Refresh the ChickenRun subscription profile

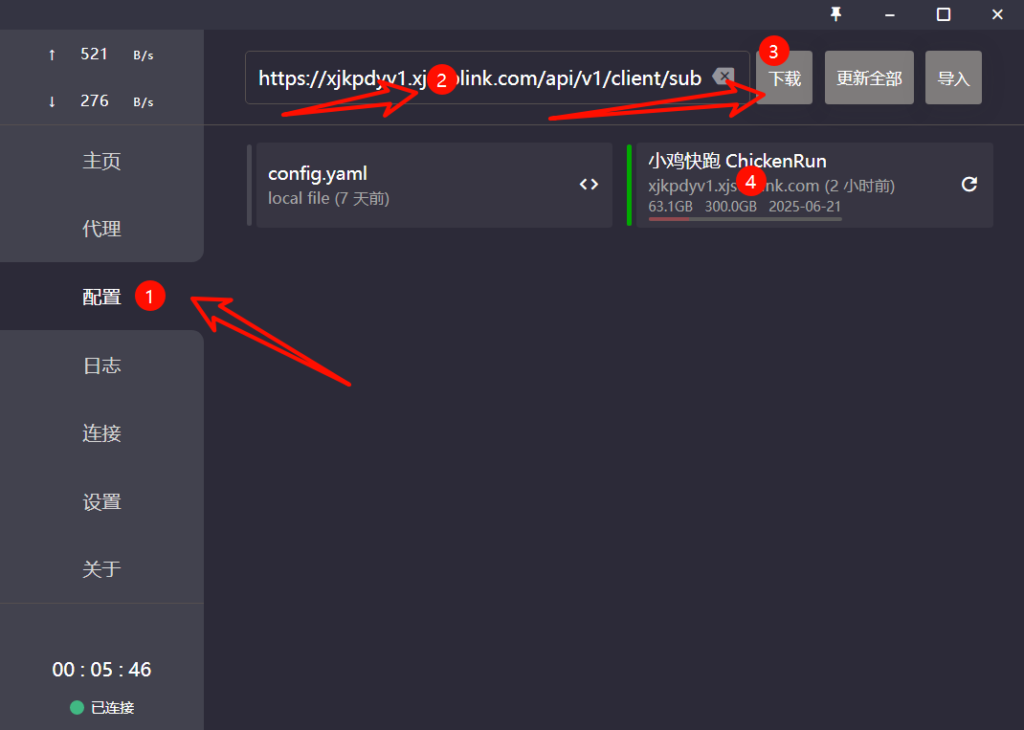tap(968, 184)
